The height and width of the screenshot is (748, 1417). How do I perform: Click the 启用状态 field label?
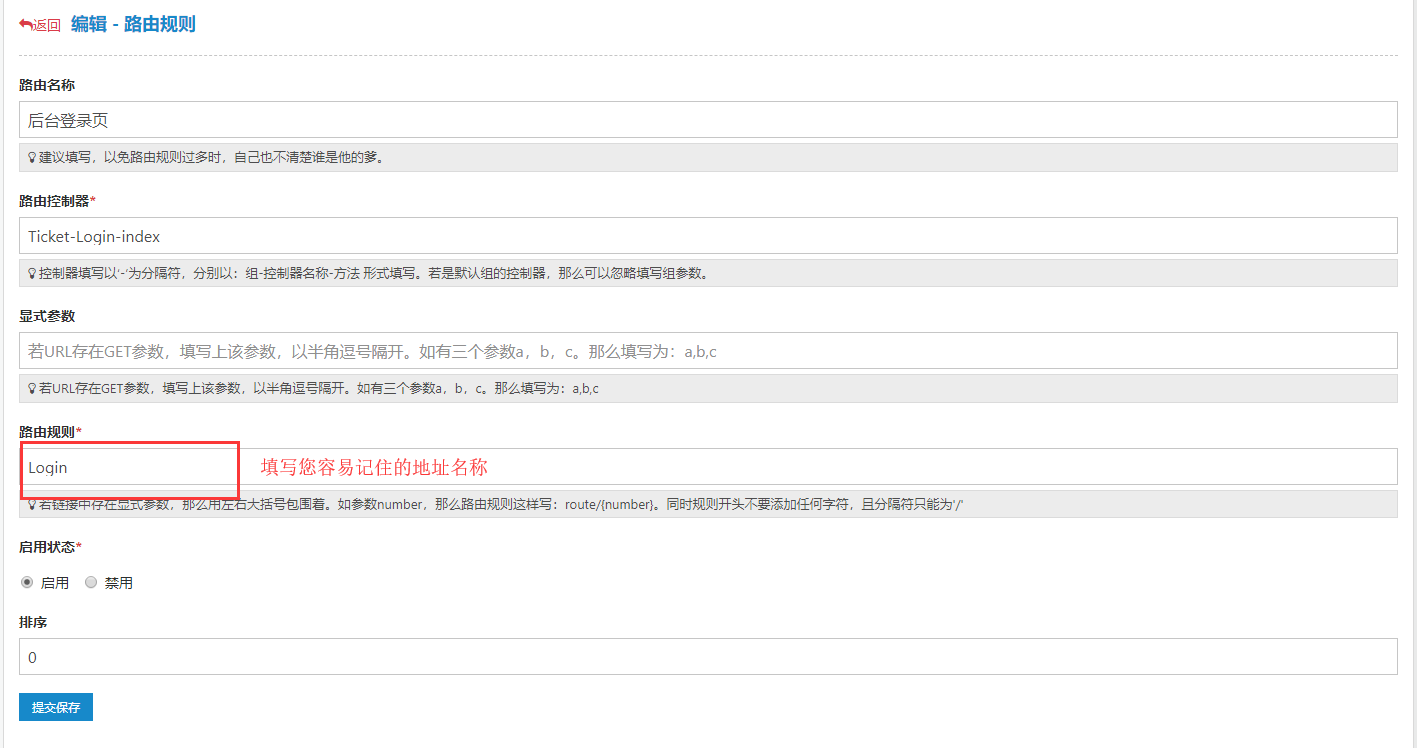pyautogui.click(x=50, y=547)
